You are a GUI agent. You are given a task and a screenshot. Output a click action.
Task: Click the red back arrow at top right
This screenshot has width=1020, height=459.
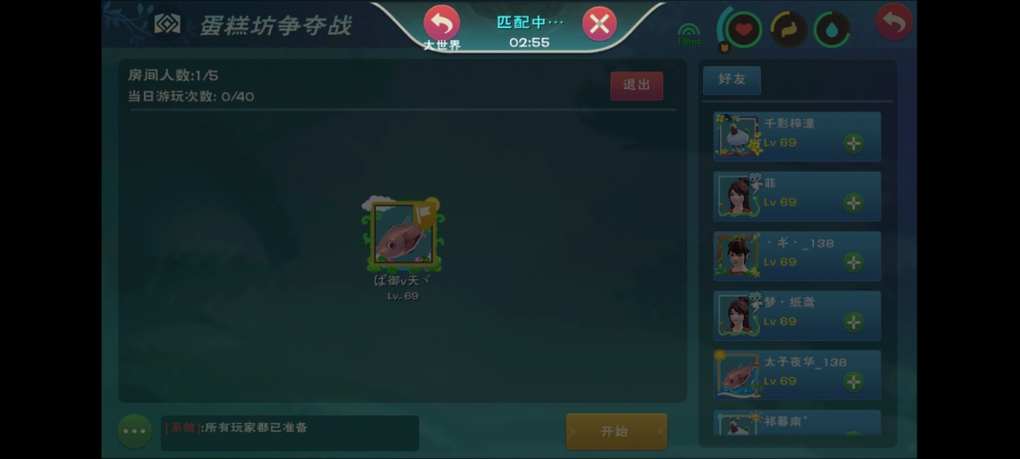click(894, 22)
